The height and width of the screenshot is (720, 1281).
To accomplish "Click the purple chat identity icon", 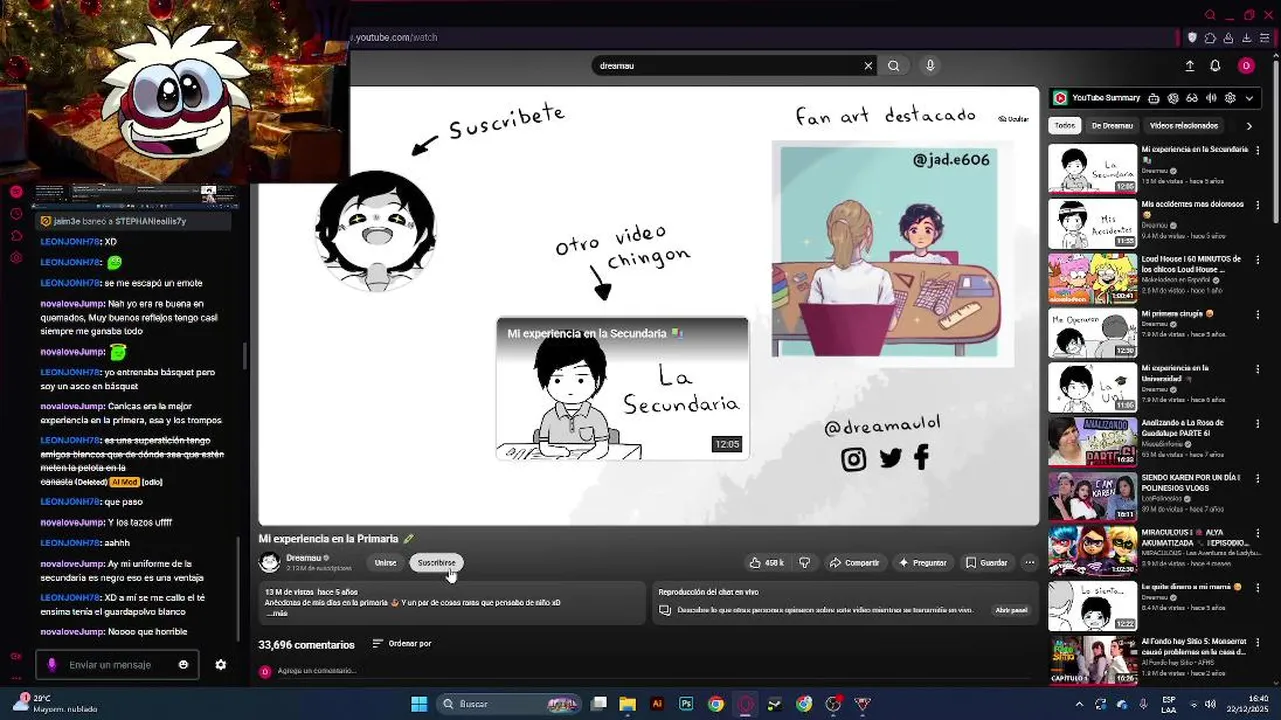I will (x=52, y=665).
